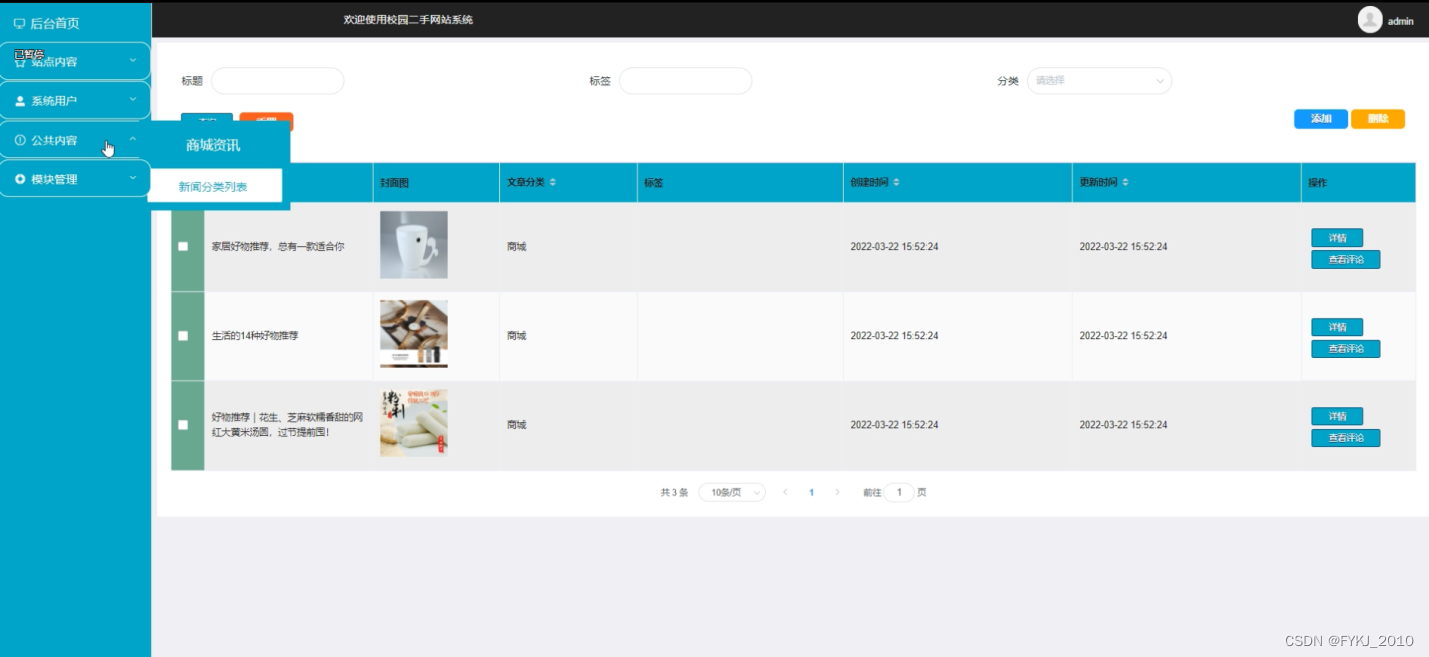Open the white mug cover thumbnail
The height and width of the screenshot is (657, 1429).
pyautogui.click(x=414, y=245)
